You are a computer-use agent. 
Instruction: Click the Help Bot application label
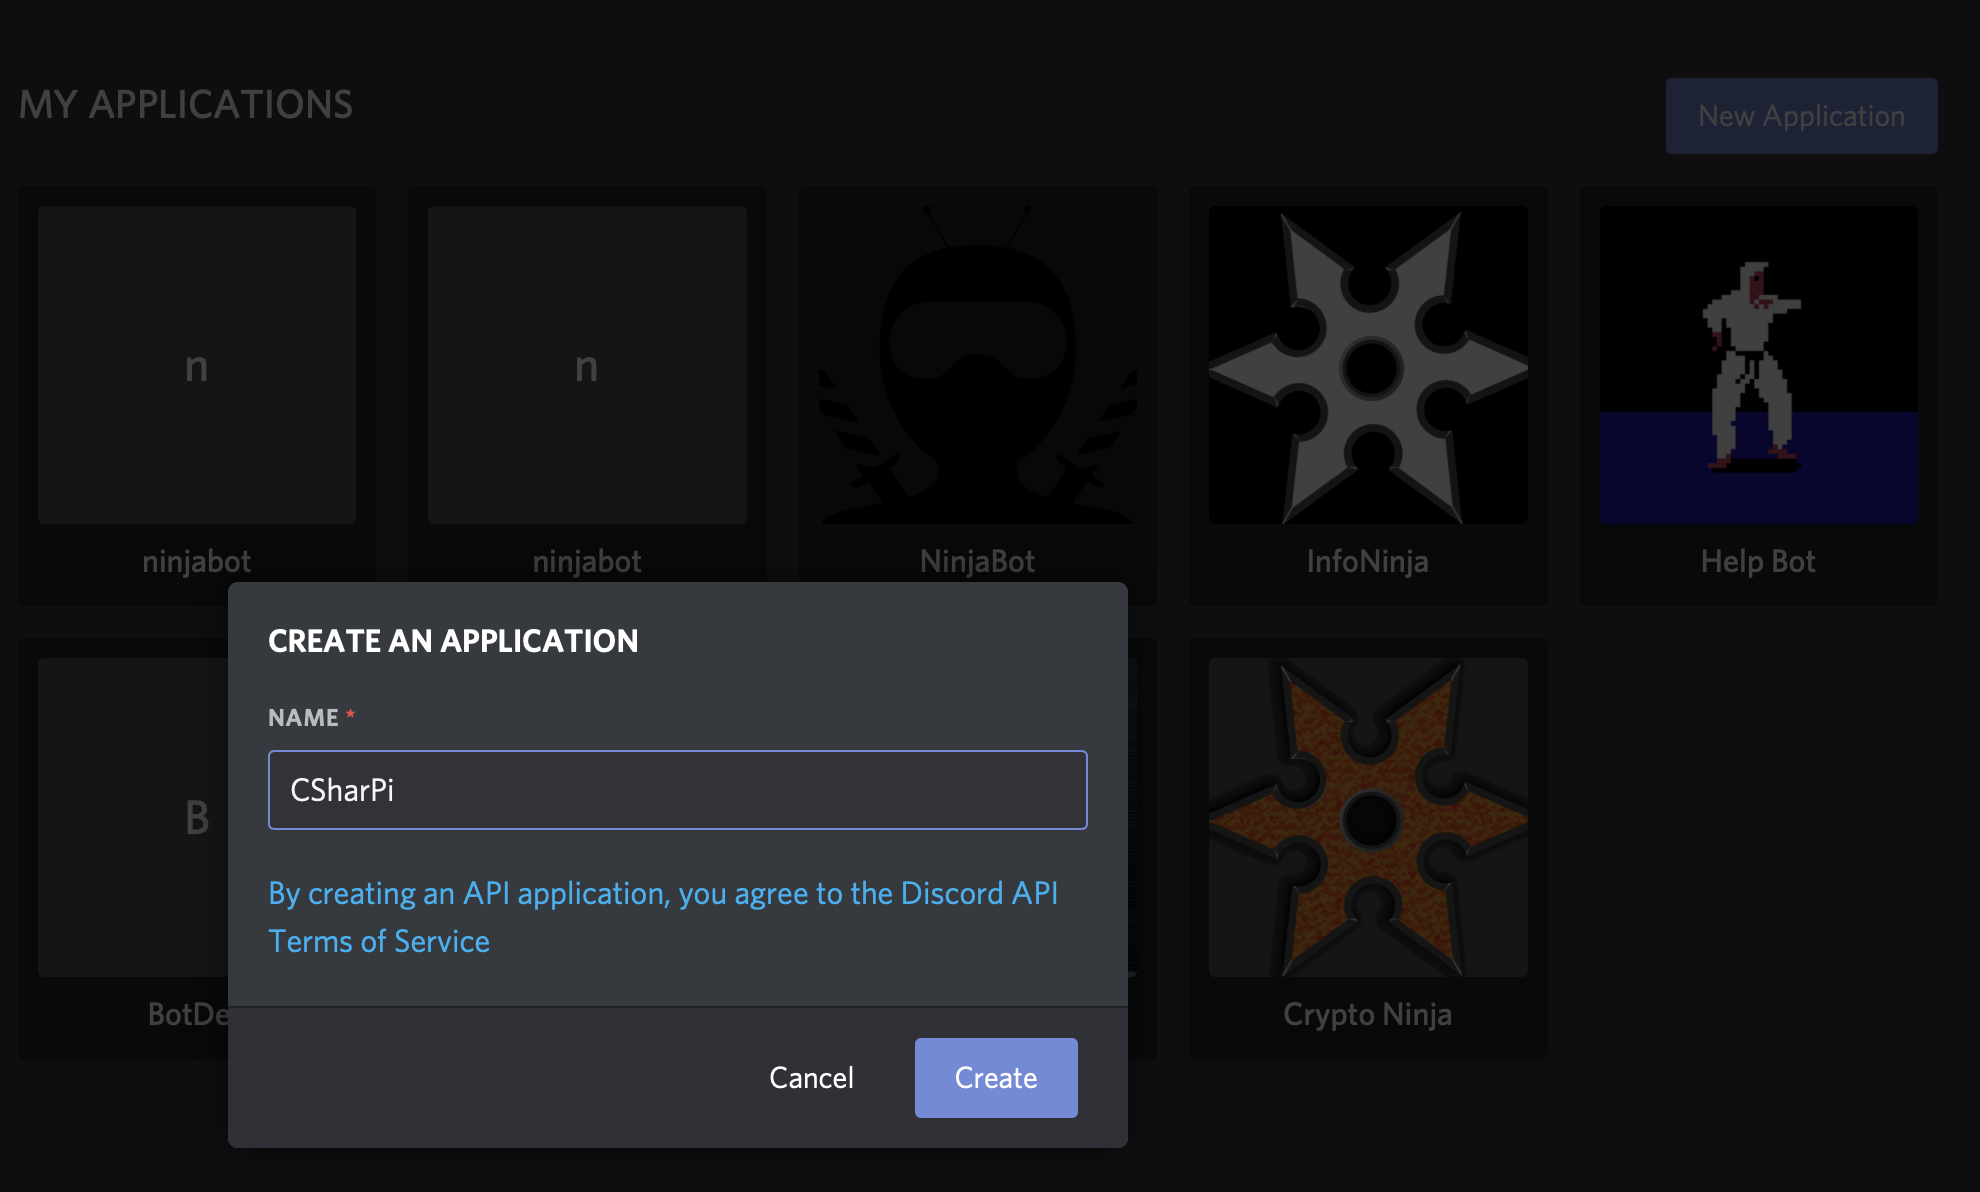click(x=1758, y=561)
